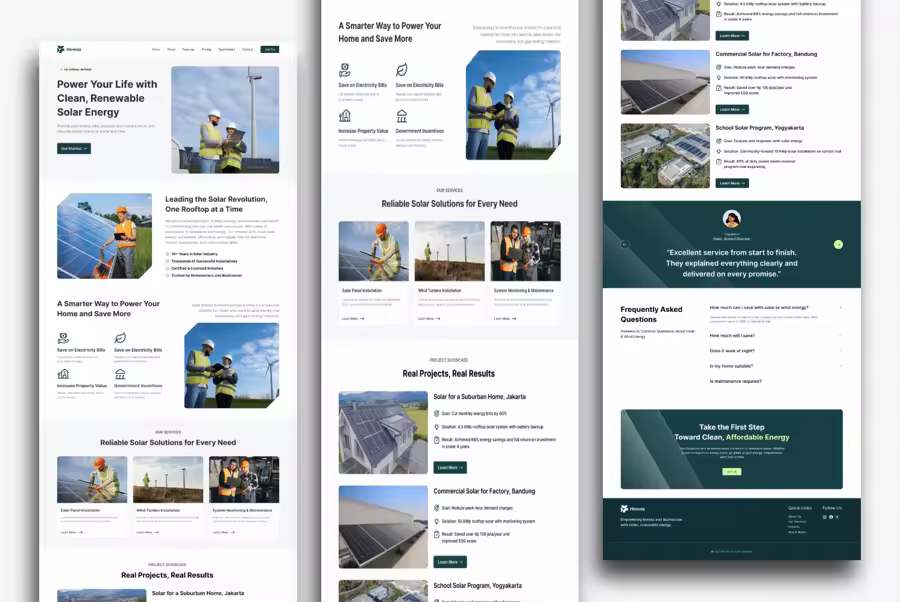Viewport: 900px width, 602px height.
Task: Click Learn More under System Monitoring & Maintenance in the middle page
Action: (505, 319)
